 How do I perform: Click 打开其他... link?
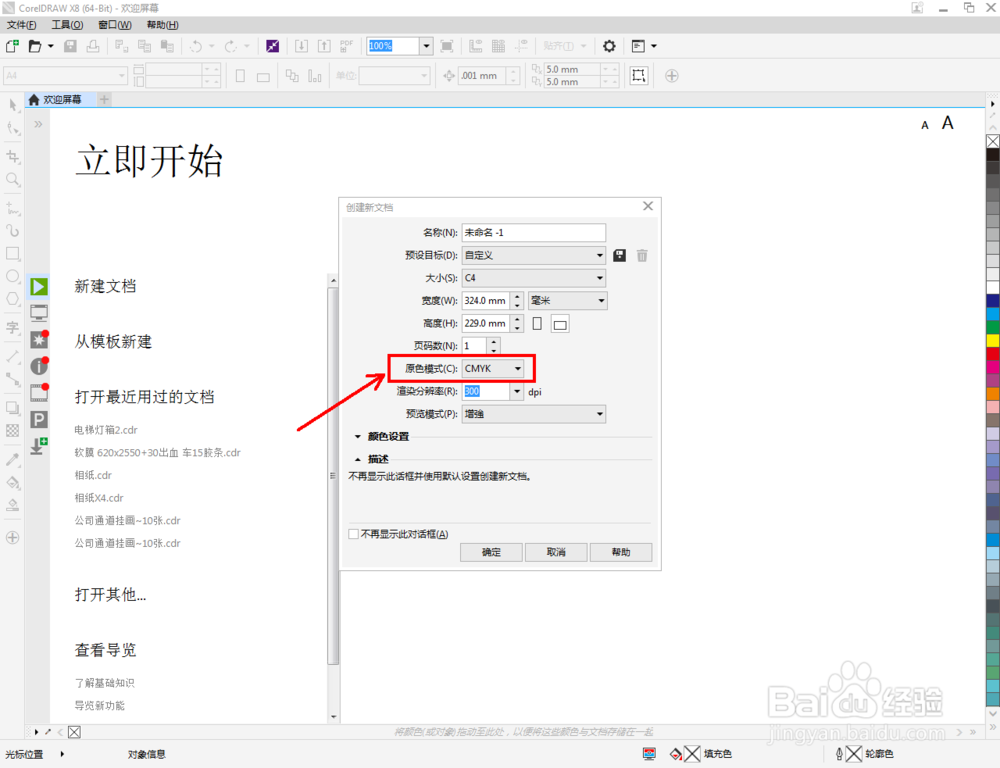110,594
